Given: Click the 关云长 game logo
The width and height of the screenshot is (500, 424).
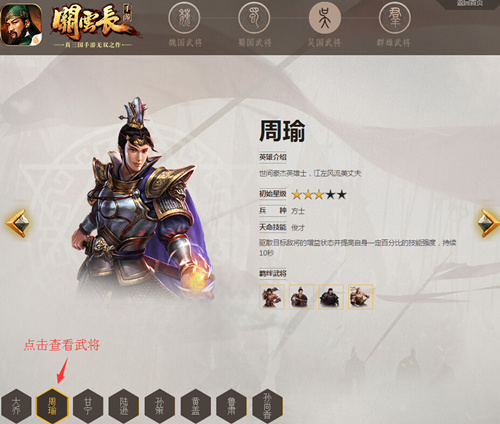Looking at the screenshot, I should pos(94,25).
